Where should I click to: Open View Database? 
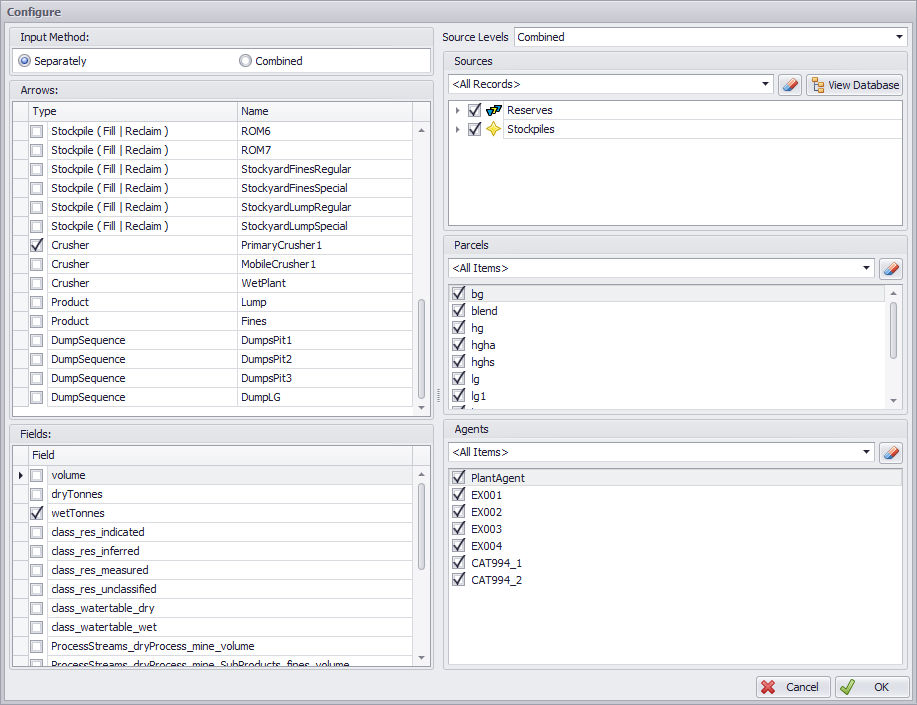[x=854, y=85]
